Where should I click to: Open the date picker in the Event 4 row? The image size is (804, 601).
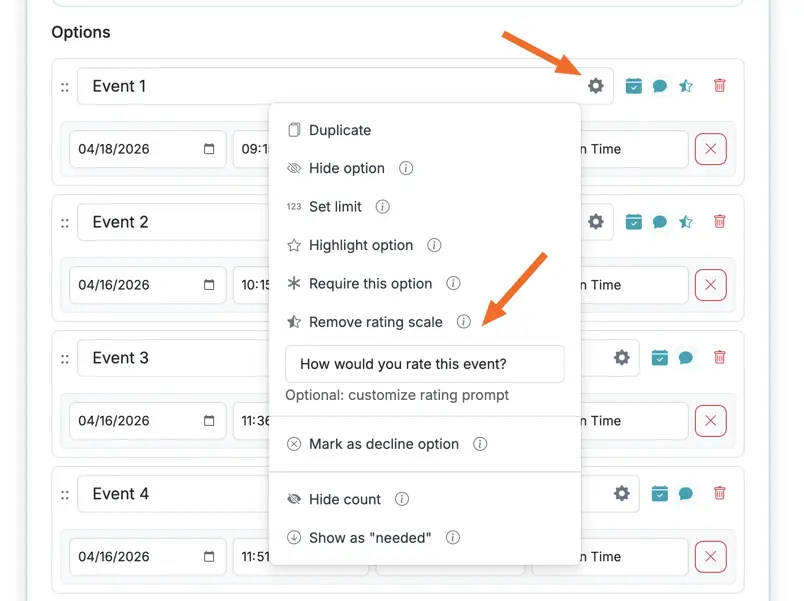coord(209,556)
